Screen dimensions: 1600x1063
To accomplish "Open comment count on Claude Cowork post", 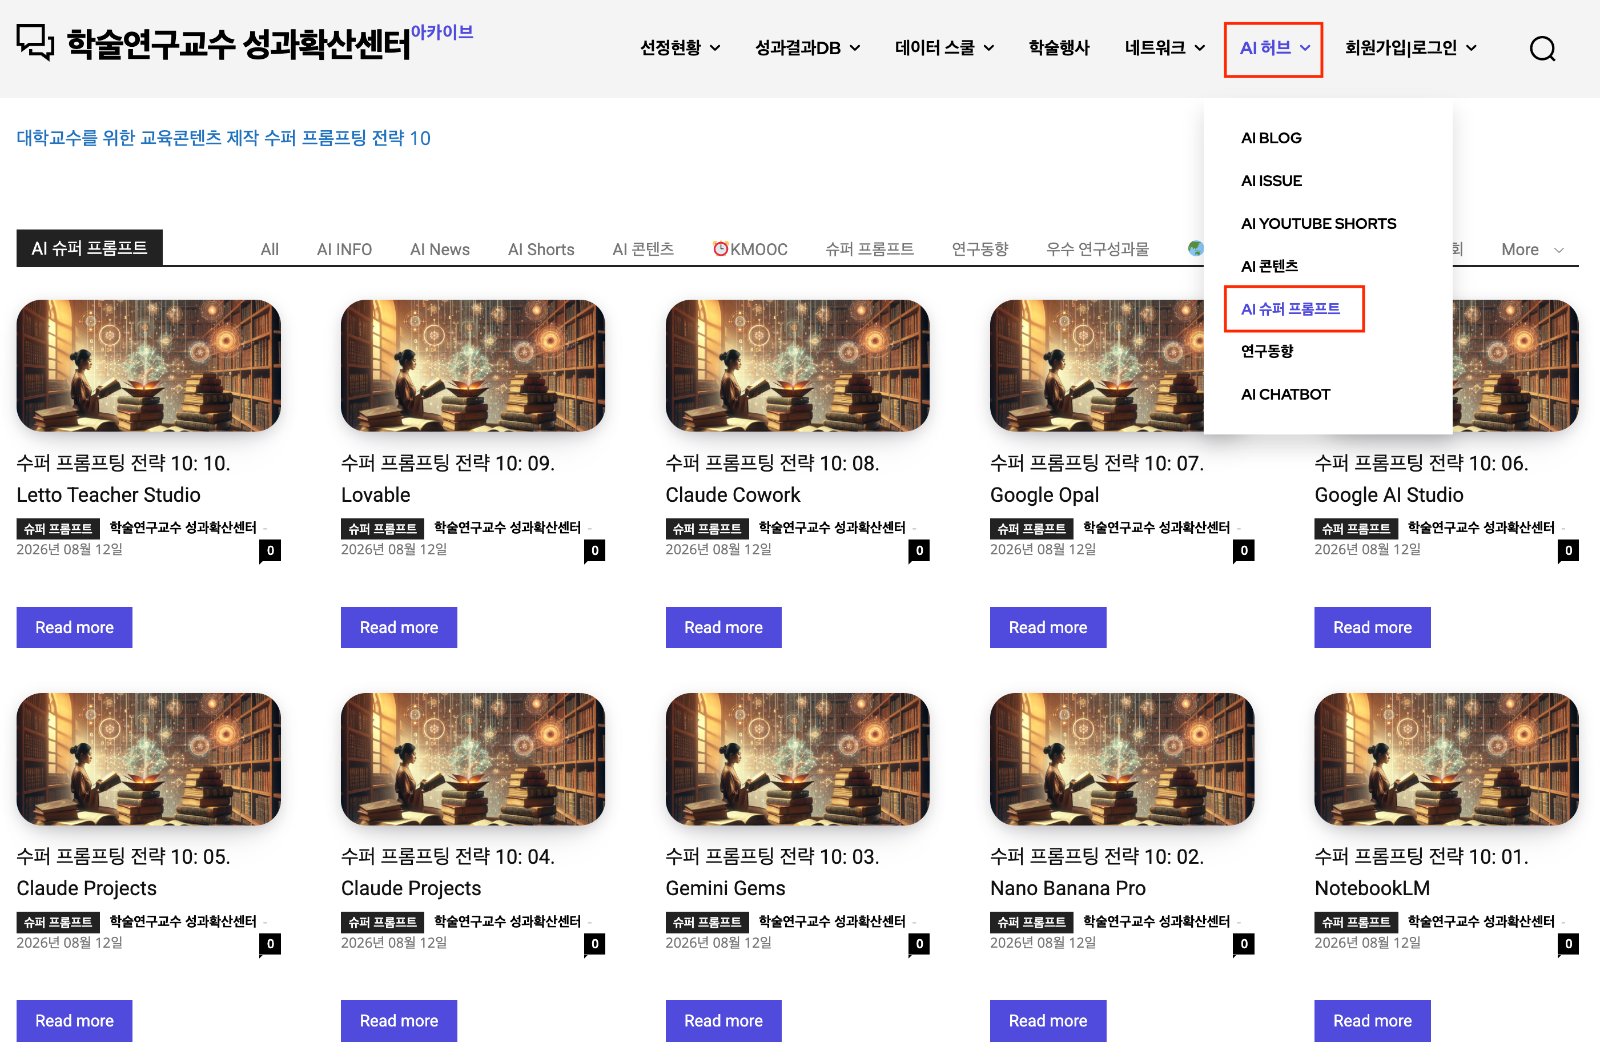I will point(919,550).
